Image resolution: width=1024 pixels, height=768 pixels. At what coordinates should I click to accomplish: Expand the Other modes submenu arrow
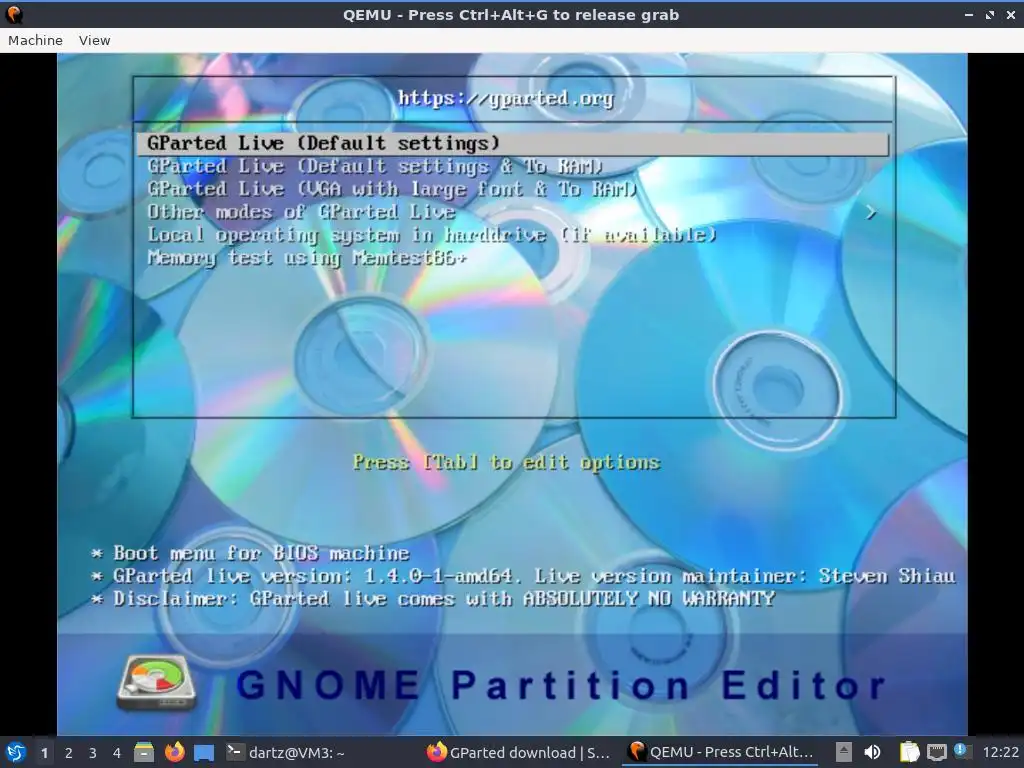point(871,212)
